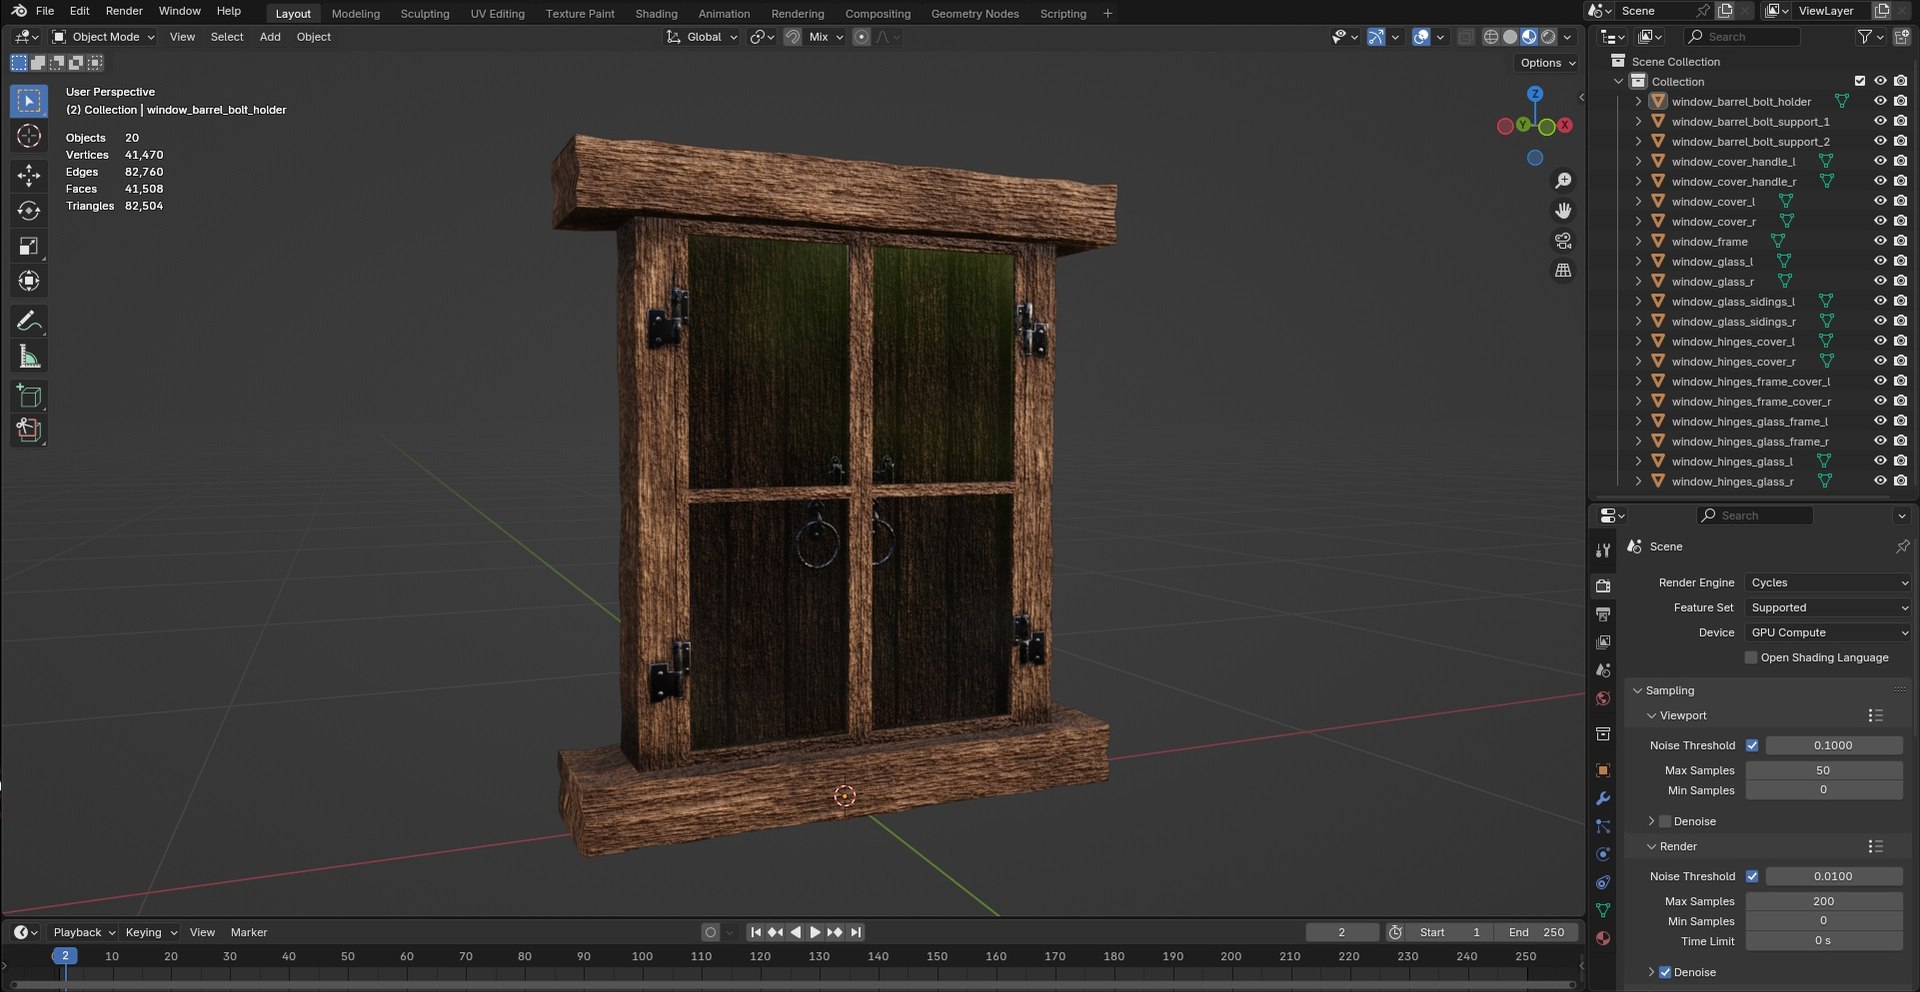Toggle camera view icon

(x=1563, y=241)
